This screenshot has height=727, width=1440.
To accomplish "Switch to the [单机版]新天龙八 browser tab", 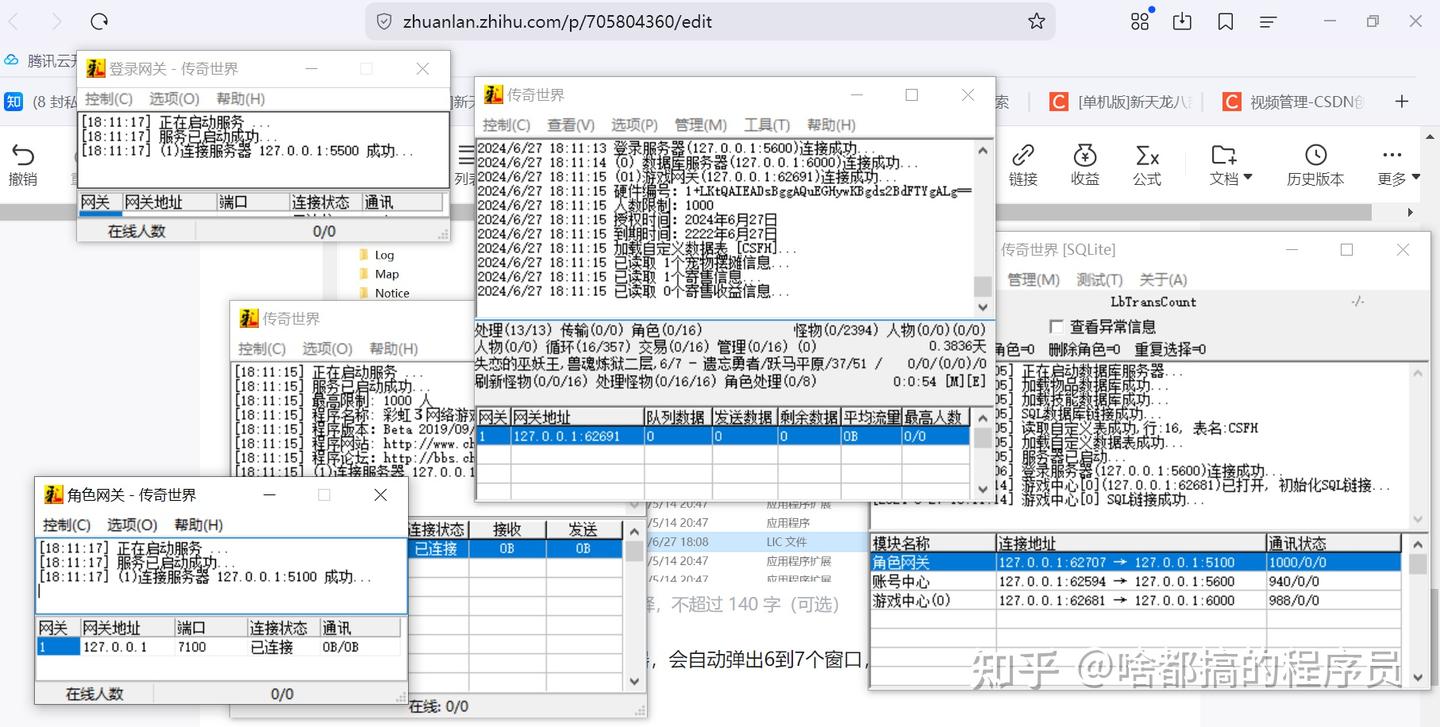I will [x=1120, y=101].
